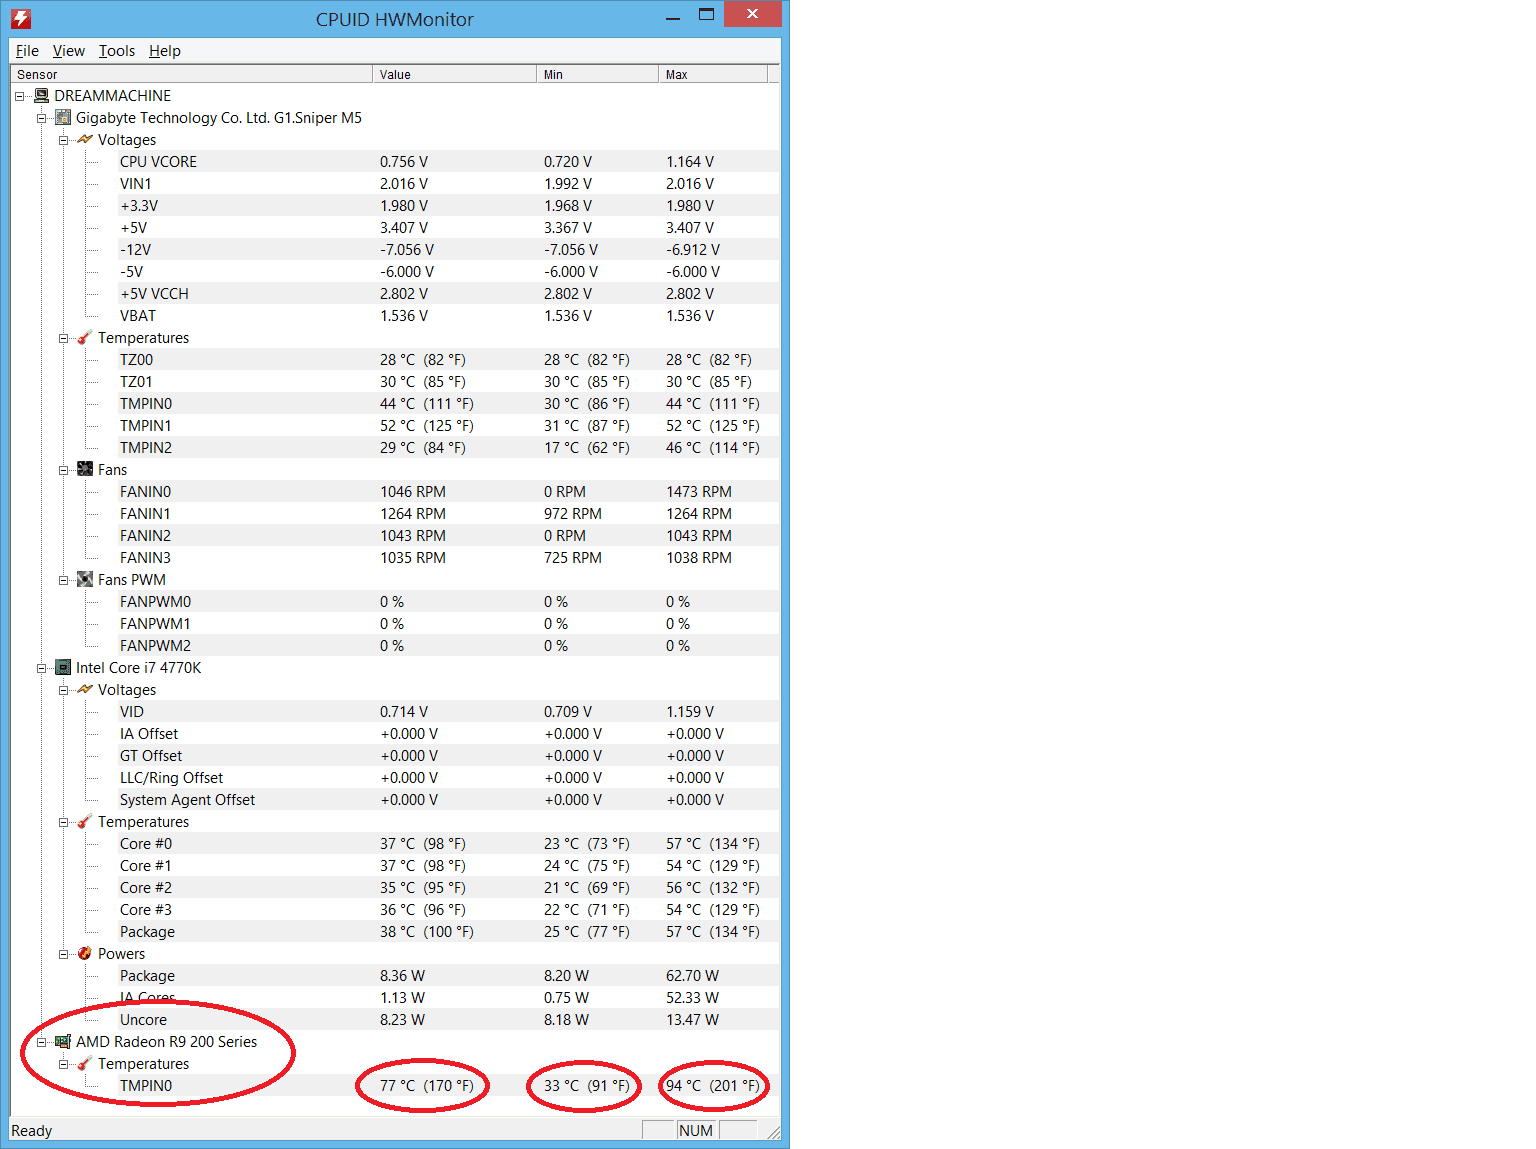Click the Max column header
The image size is (1536, 1149).
[x=713, y=74]
